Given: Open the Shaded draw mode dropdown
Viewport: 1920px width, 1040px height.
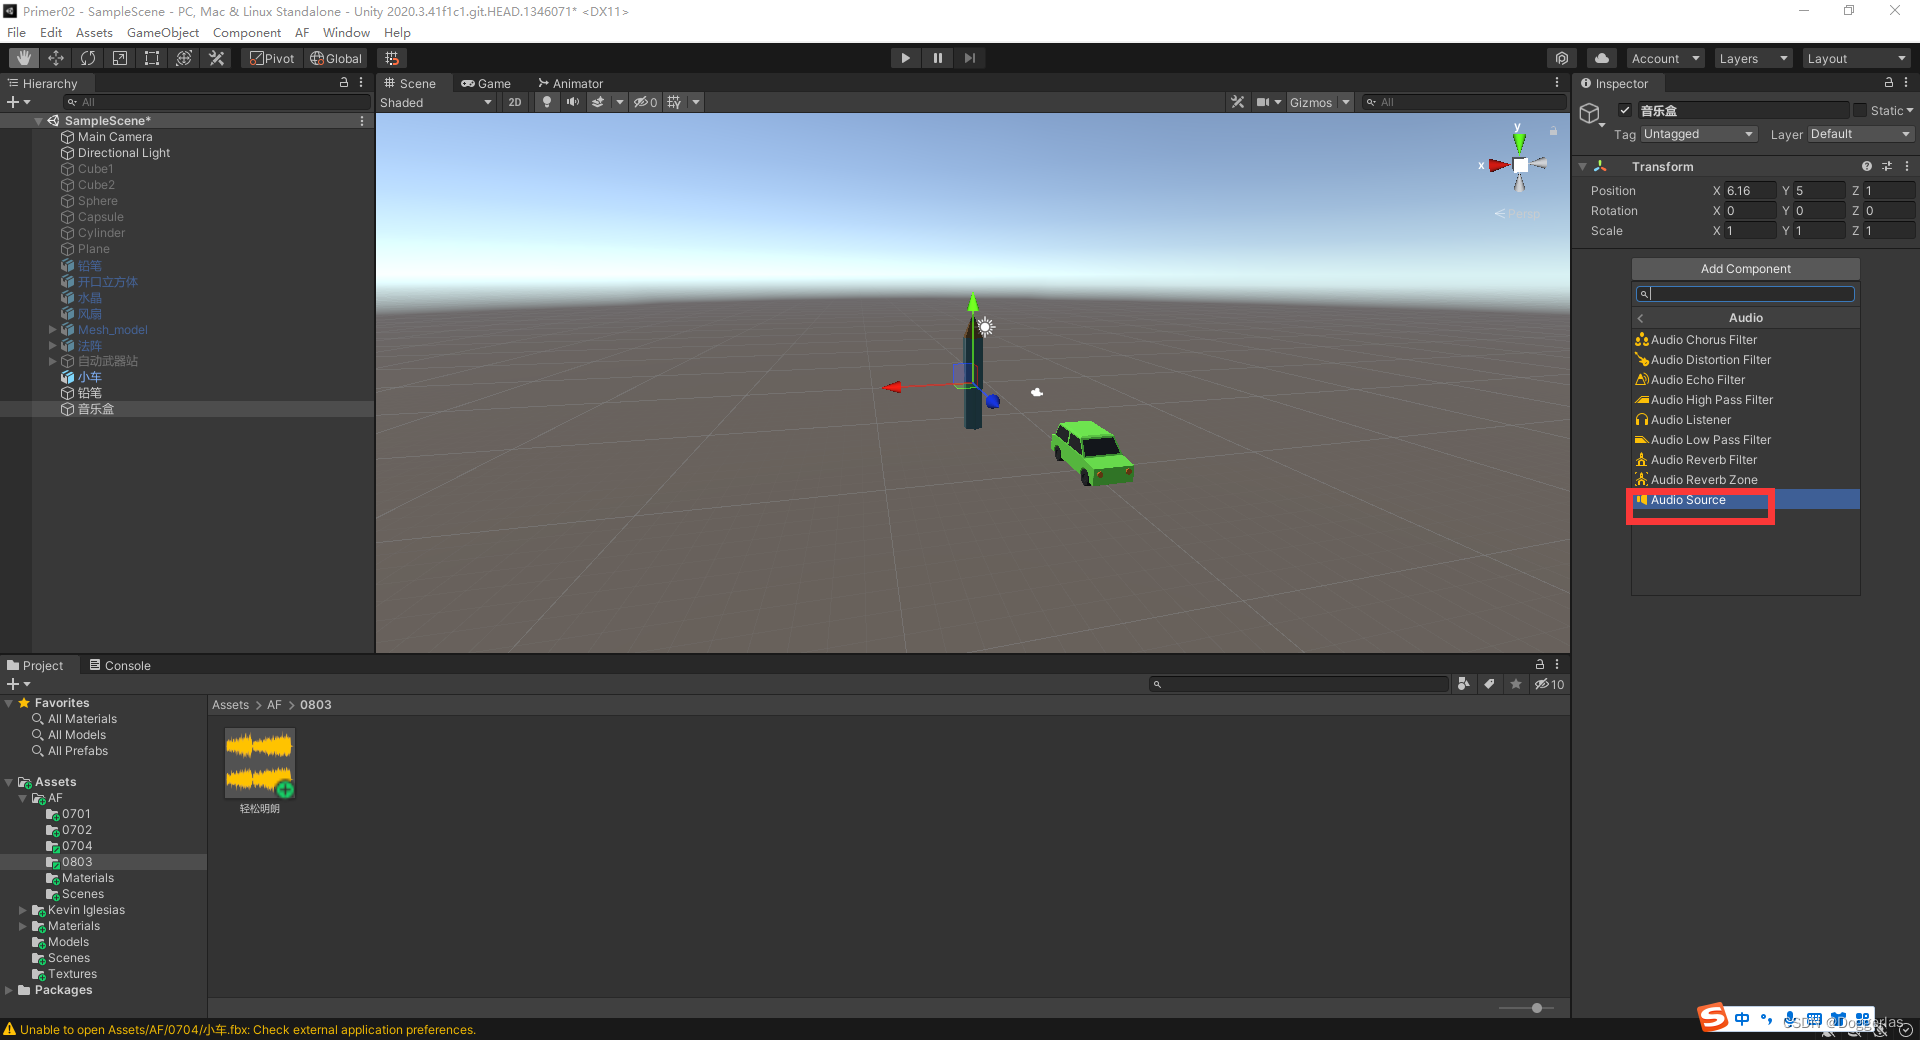Looking at the screenshot, I should [436, 102].
